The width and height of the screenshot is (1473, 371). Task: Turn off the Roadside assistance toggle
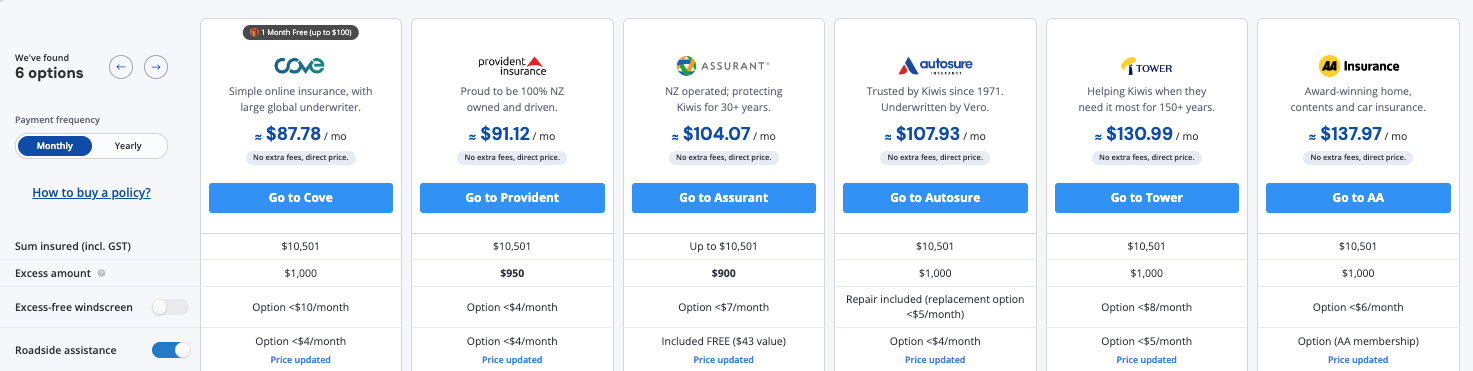[170, 350]
